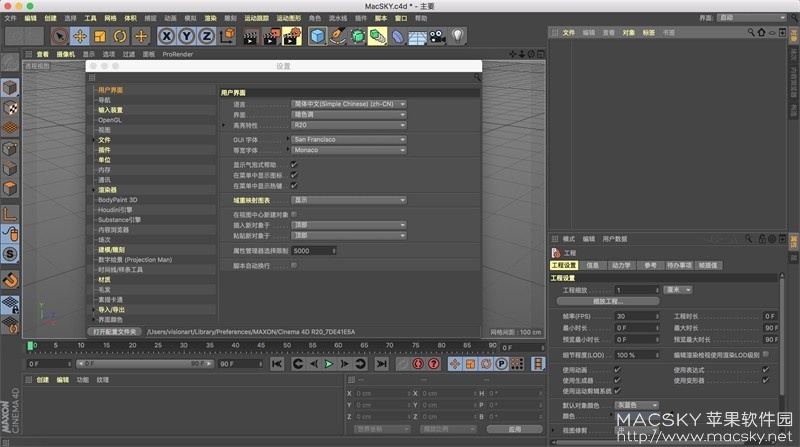
Task: Add a light object via bulb icon
Action: pos(458,36)
